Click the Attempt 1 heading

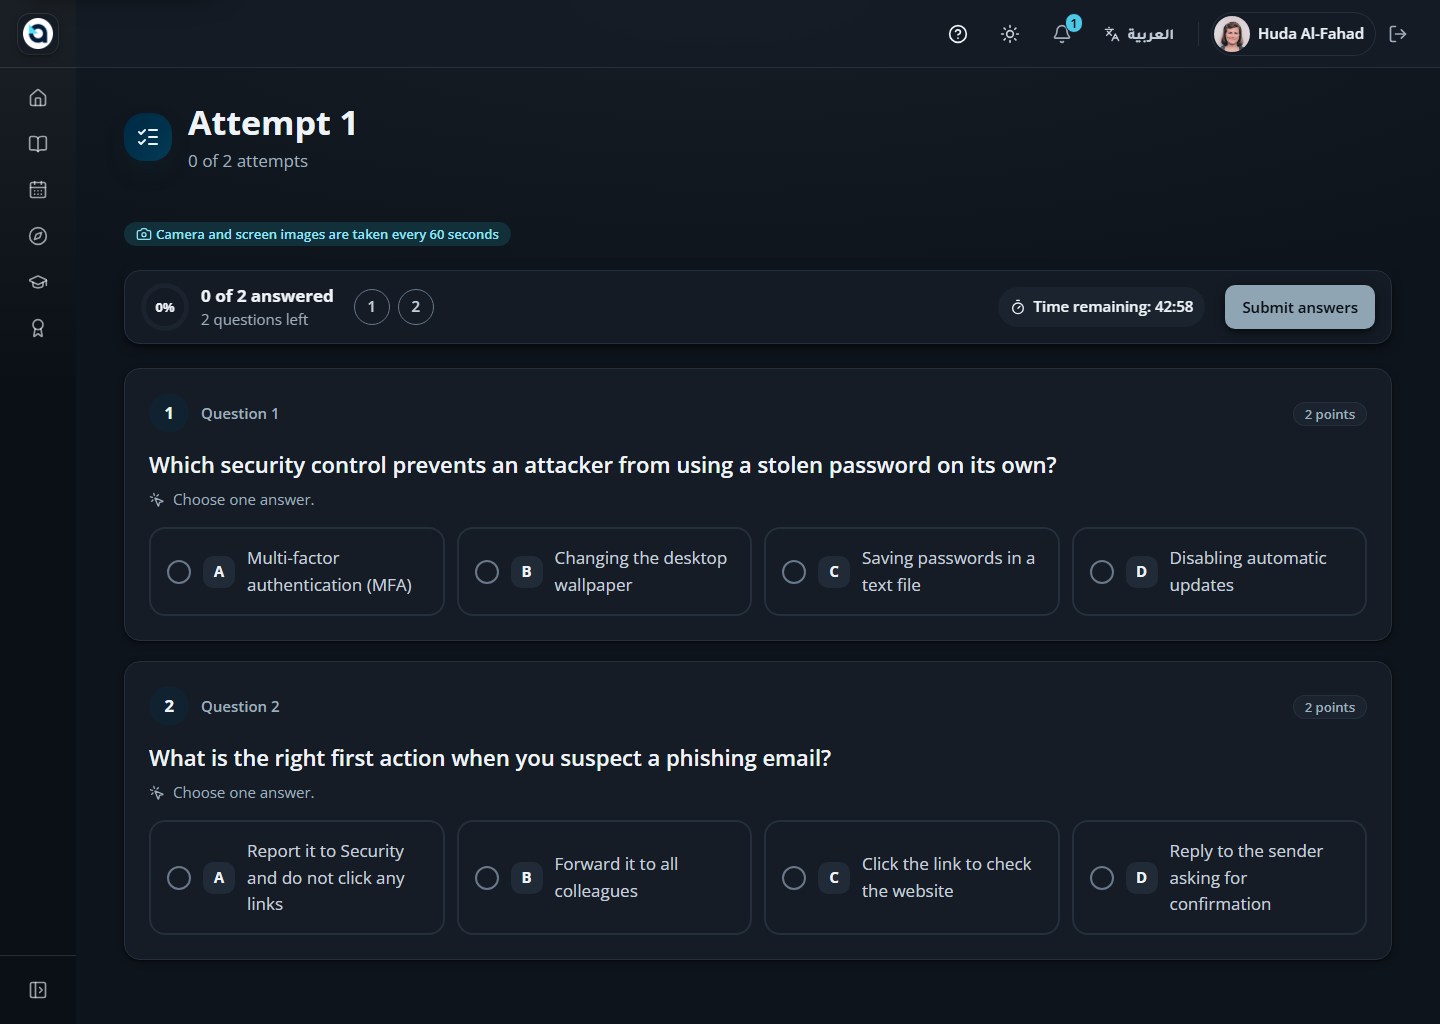[272, 123]
